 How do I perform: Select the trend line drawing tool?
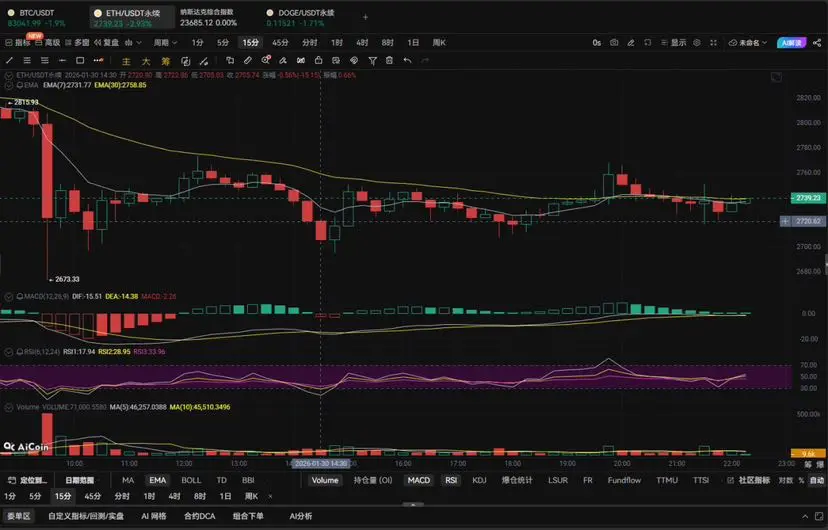pos(9,61)
